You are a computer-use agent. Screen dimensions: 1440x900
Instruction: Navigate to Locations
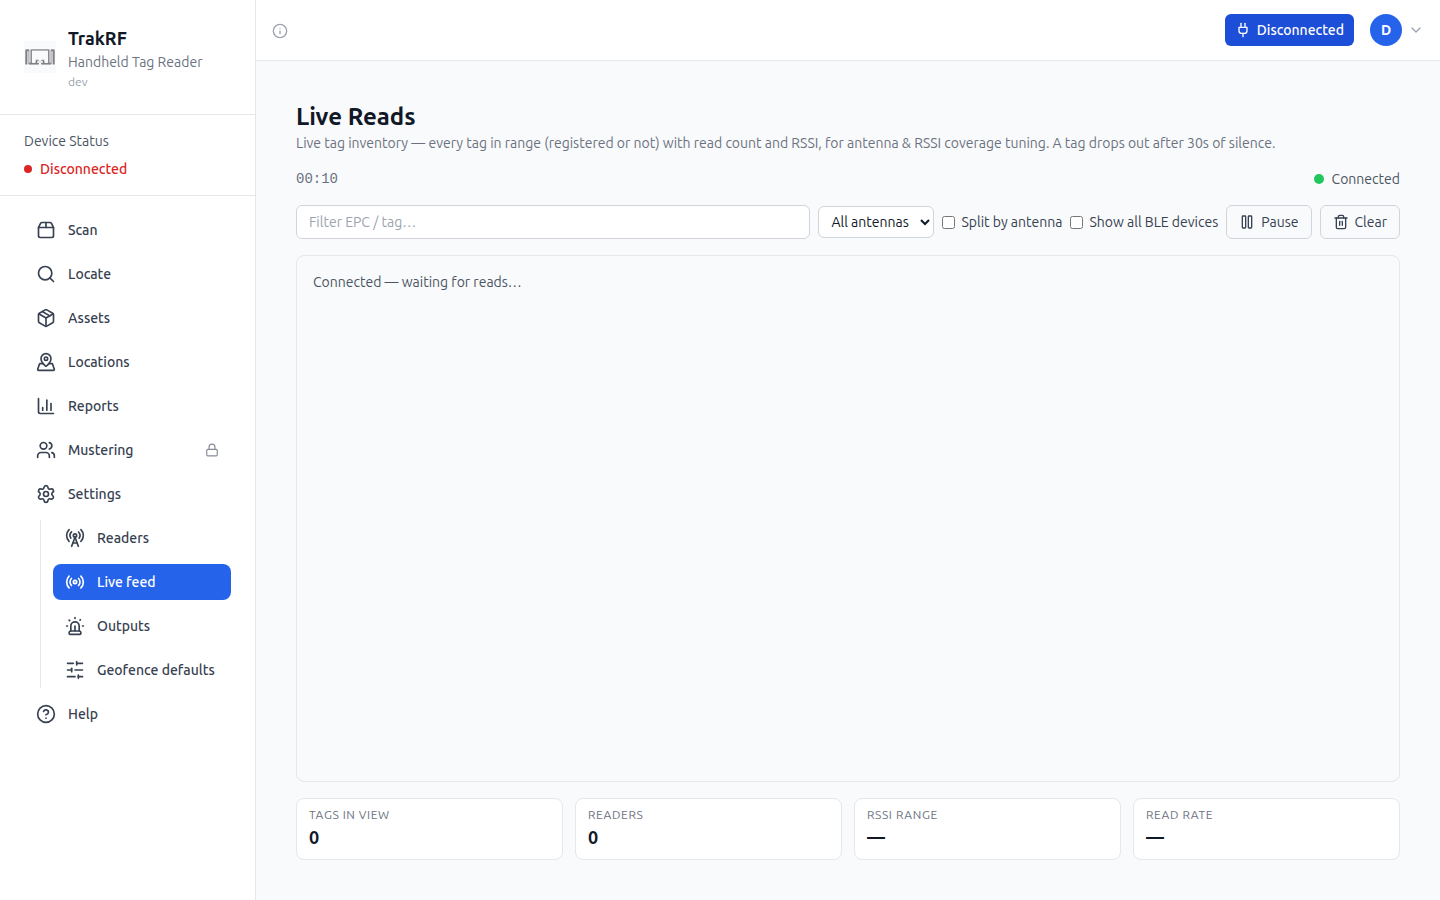coord(128,362)
